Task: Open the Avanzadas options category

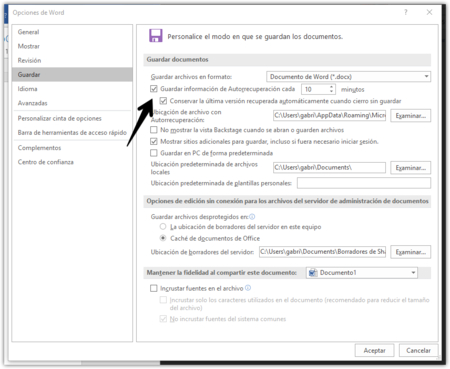Action: coord(72,103)
